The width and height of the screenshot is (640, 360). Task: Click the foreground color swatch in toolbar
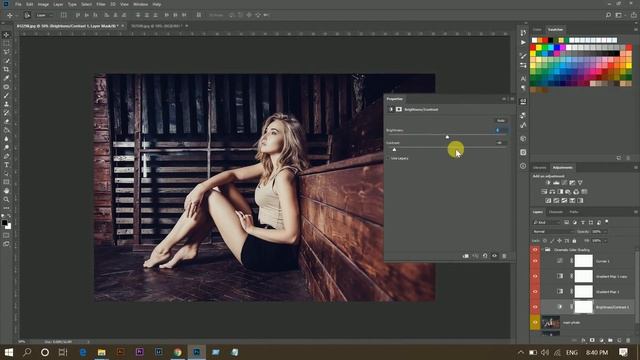4,223
